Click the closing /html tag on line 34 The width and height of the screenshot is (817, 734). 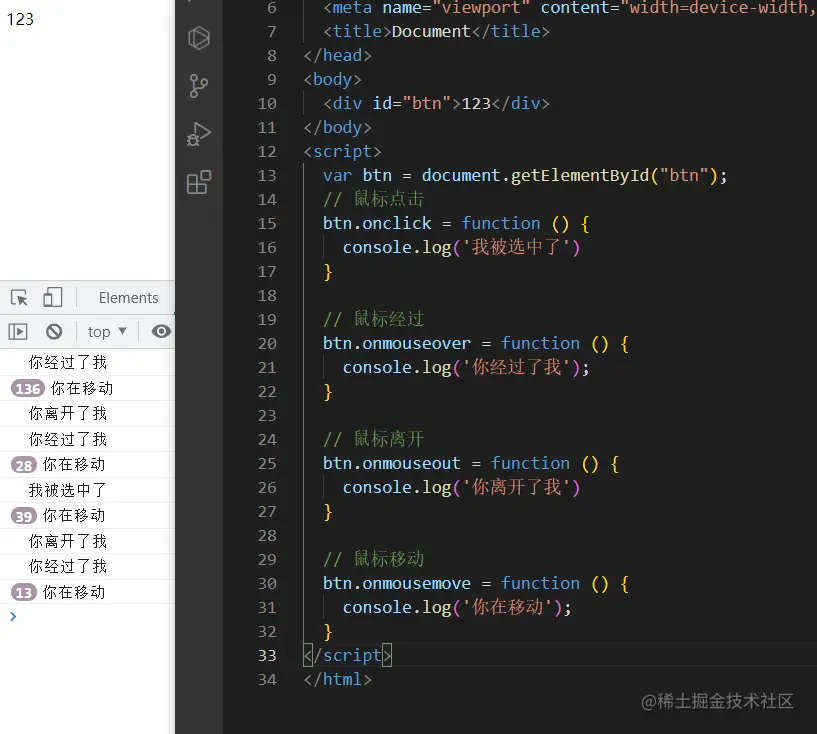point(338,679)
